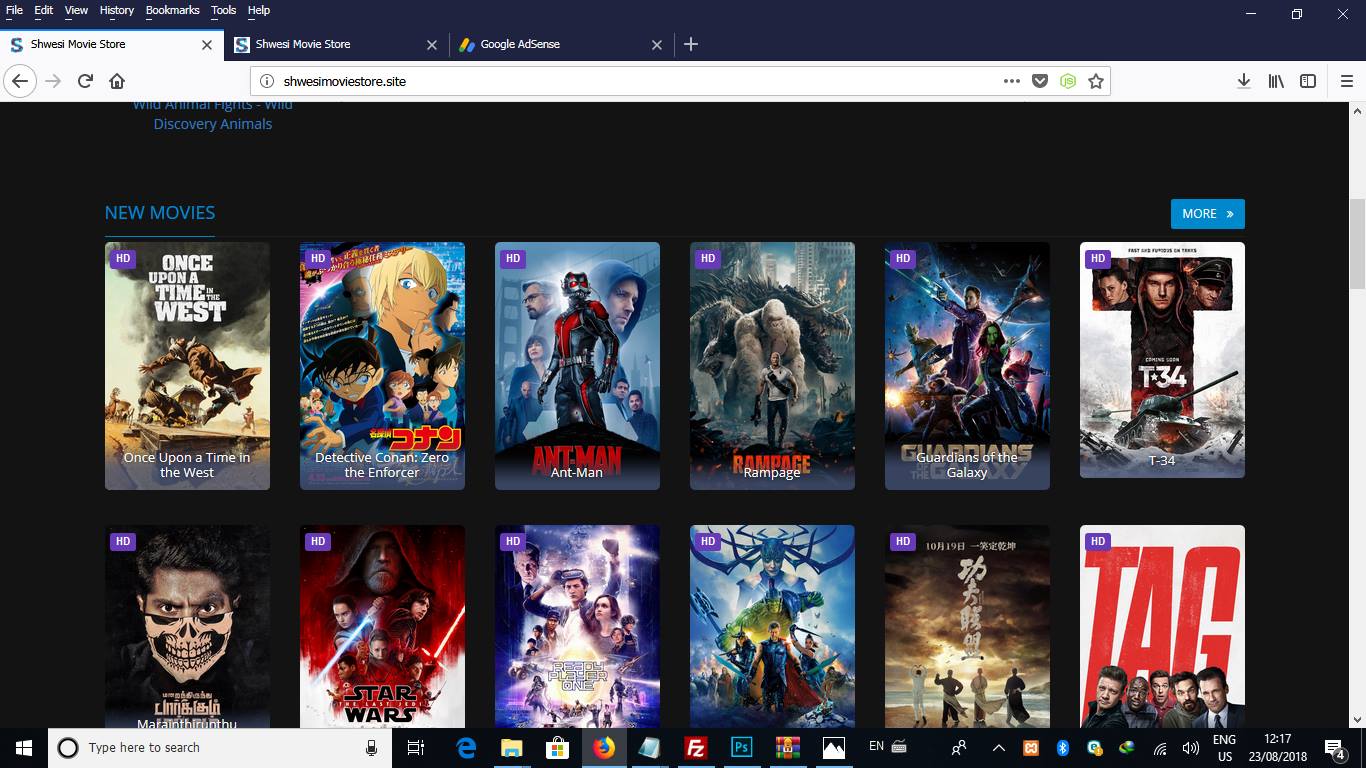Open the Star Wars The Last Jedi poster
This screenshot has height=768, width=1366.
382,627
